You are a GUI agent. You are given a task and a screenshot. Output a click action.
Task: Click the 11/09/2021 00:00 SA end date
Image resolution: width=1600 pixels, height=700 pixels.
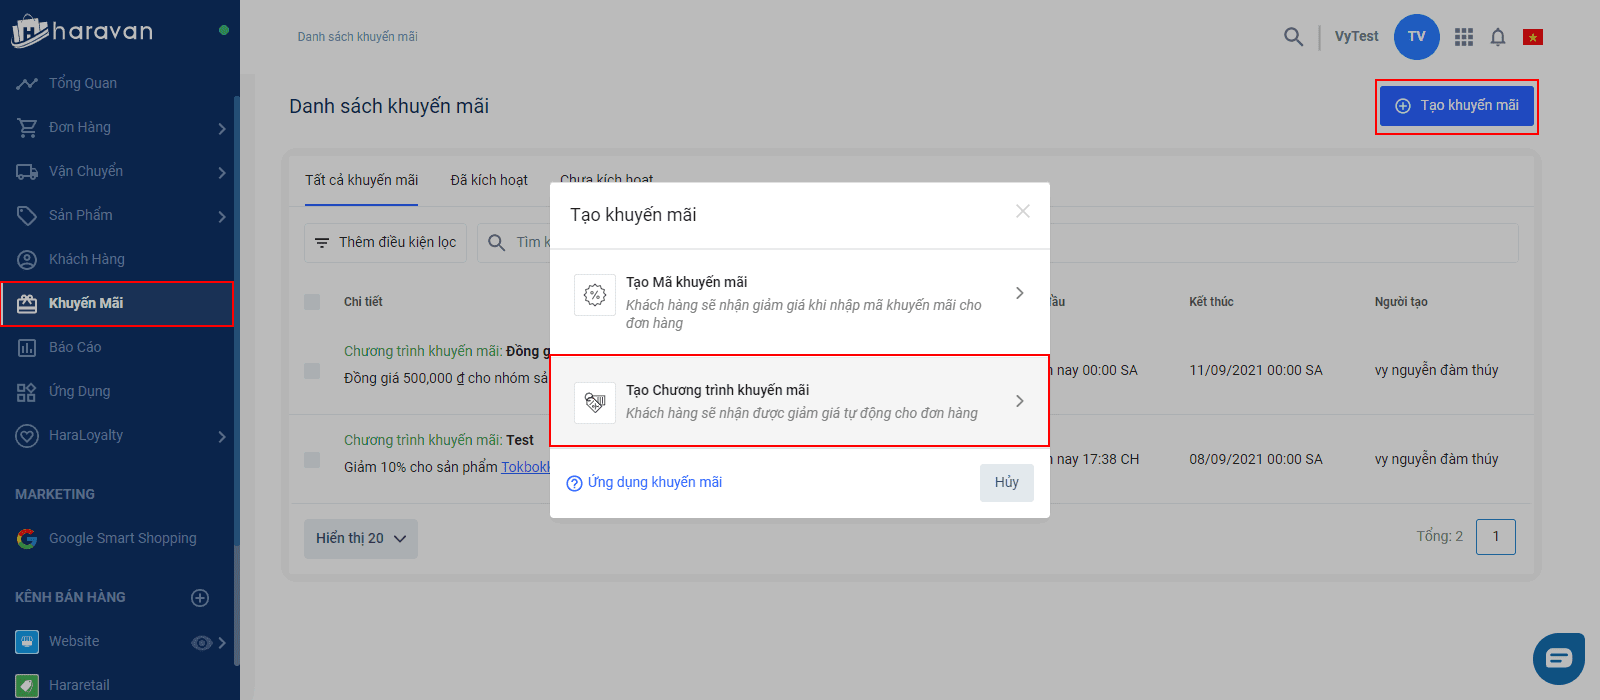(1256, 370)
